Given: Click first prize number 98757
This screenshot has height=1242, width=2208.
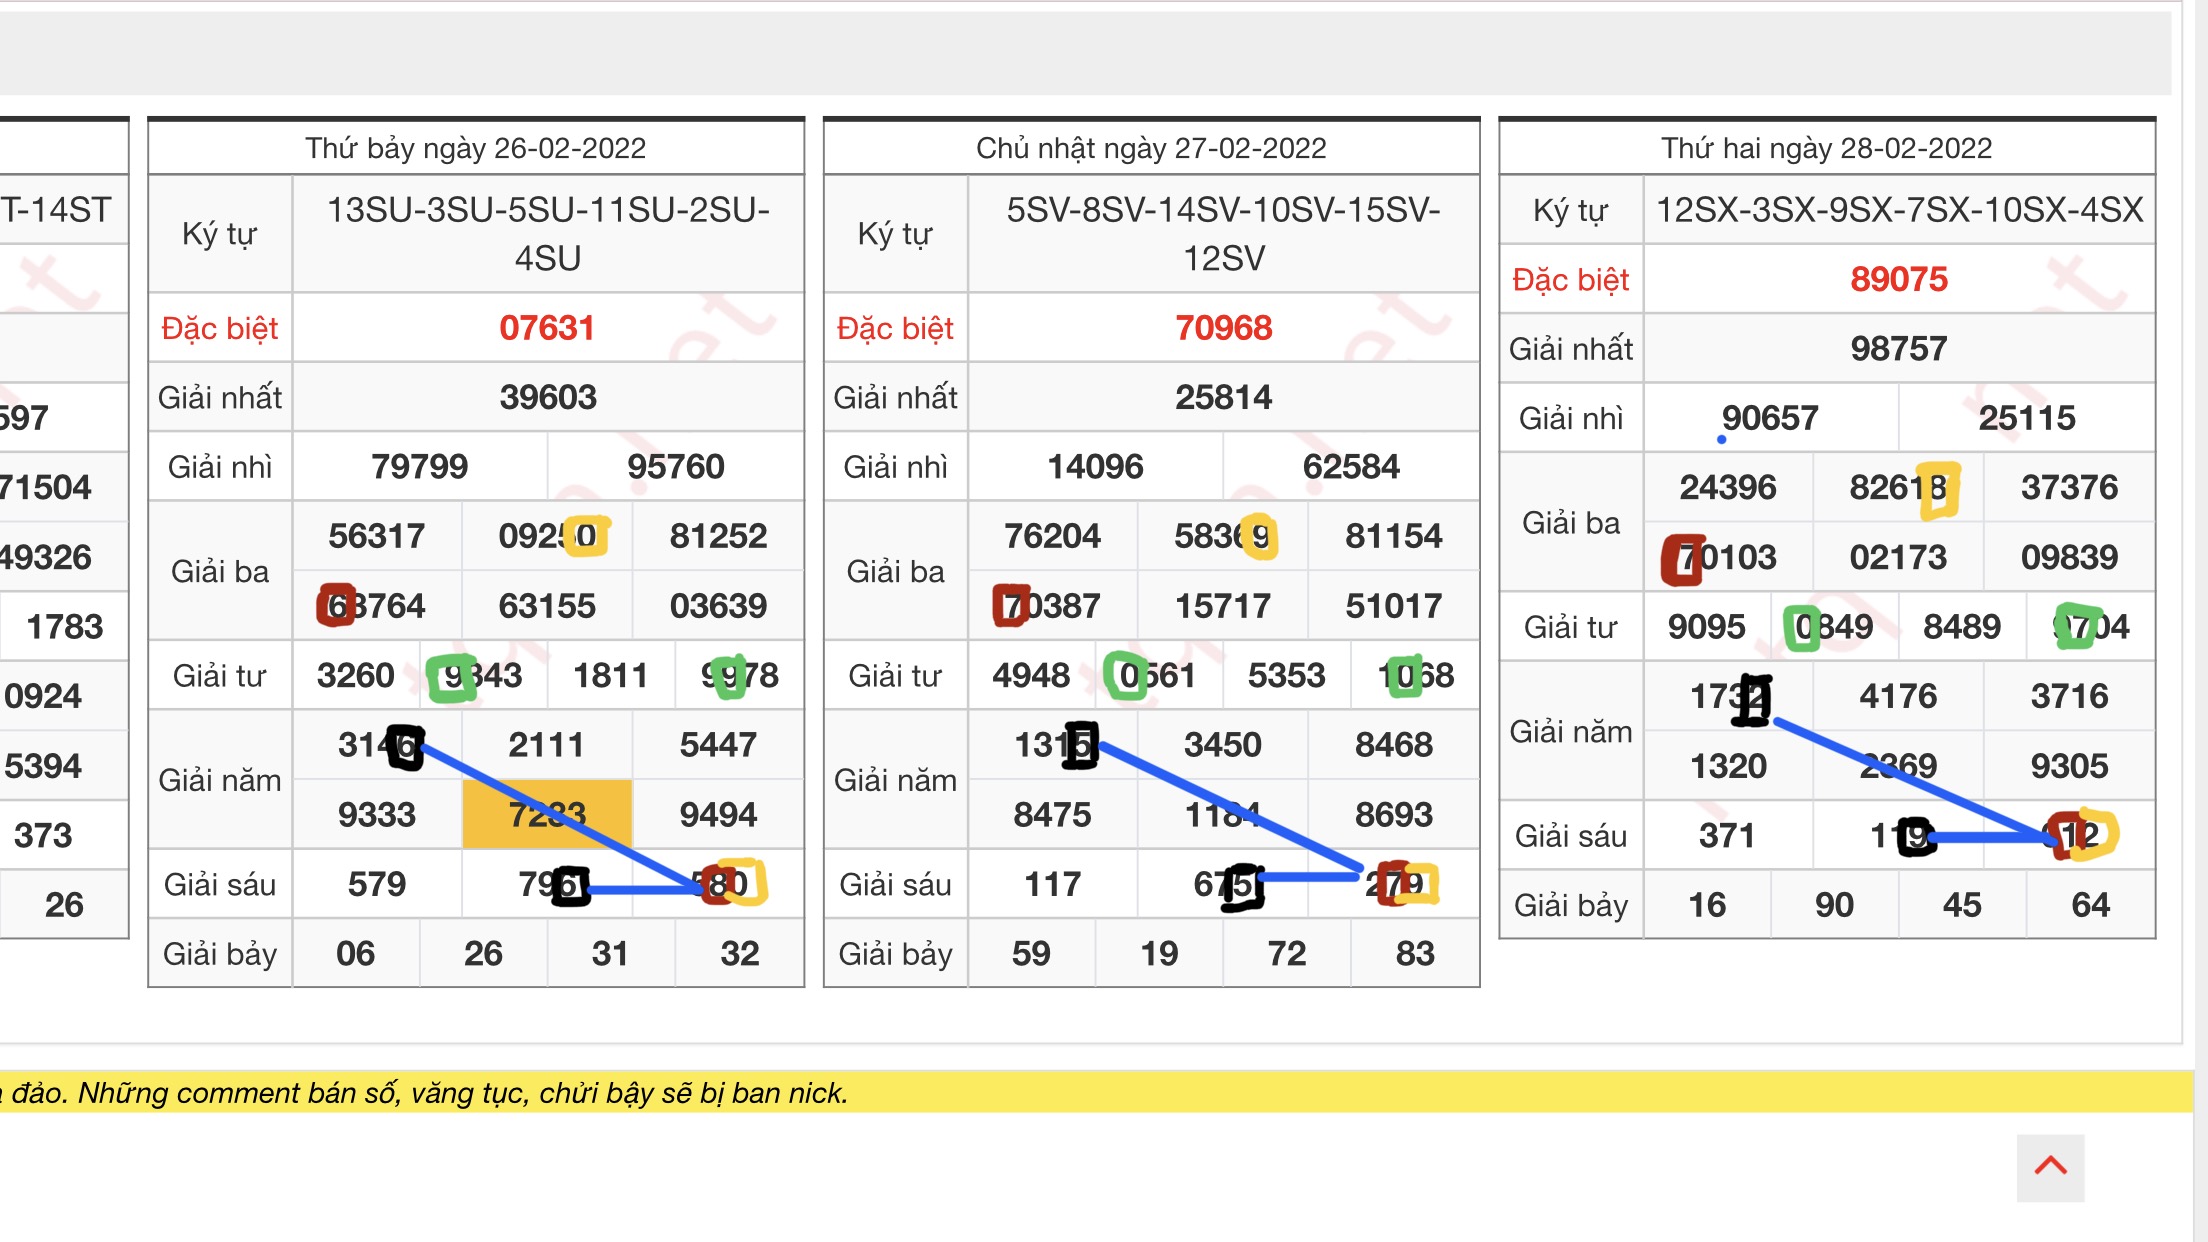Looking at the screenshot, I should coord(1898,348).
